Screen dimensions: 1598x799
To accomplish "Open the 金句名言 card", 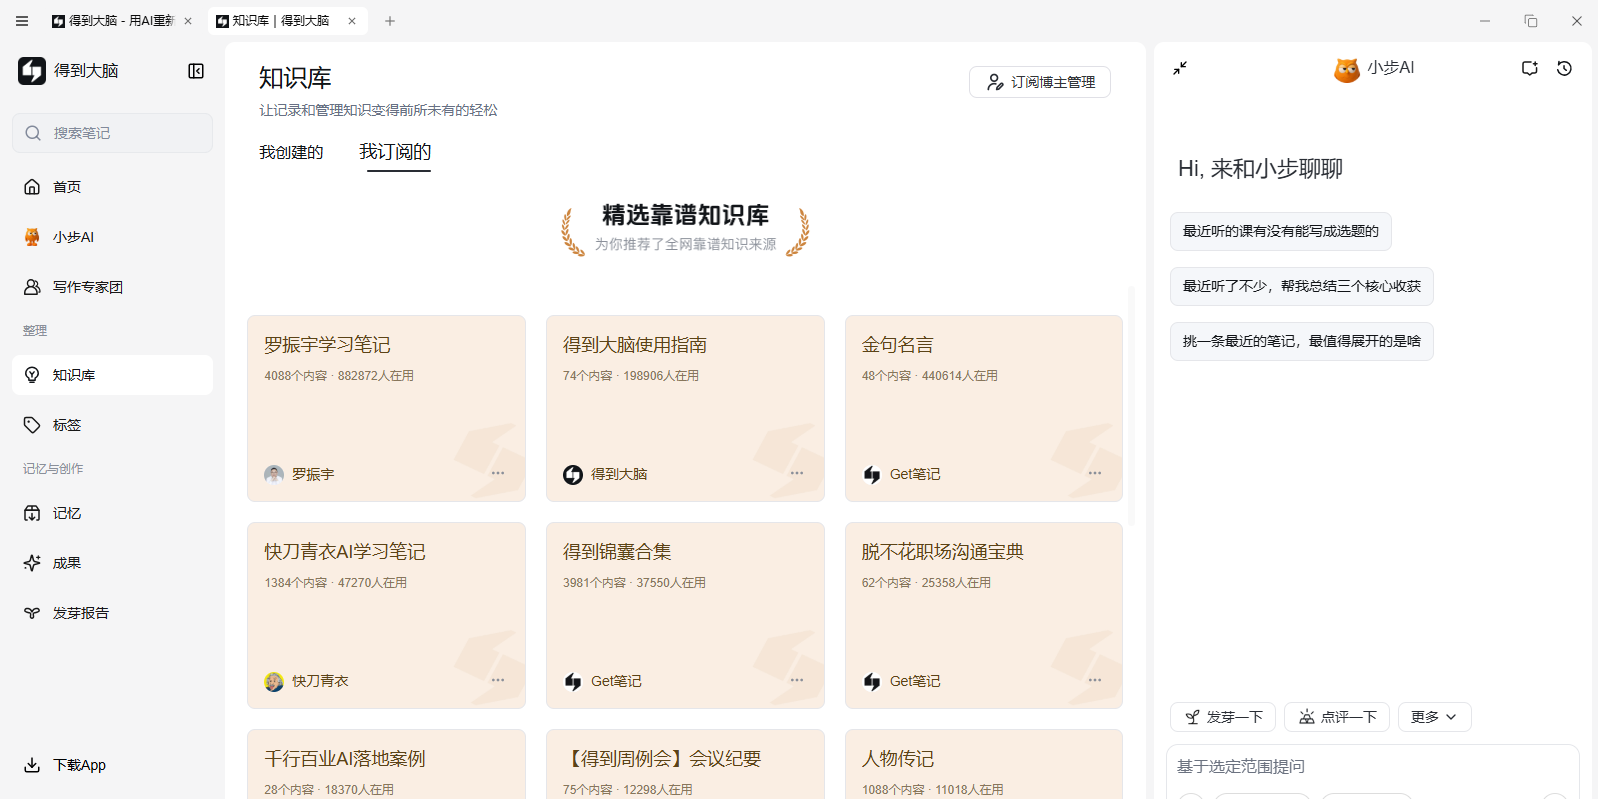I will (984, 408).
